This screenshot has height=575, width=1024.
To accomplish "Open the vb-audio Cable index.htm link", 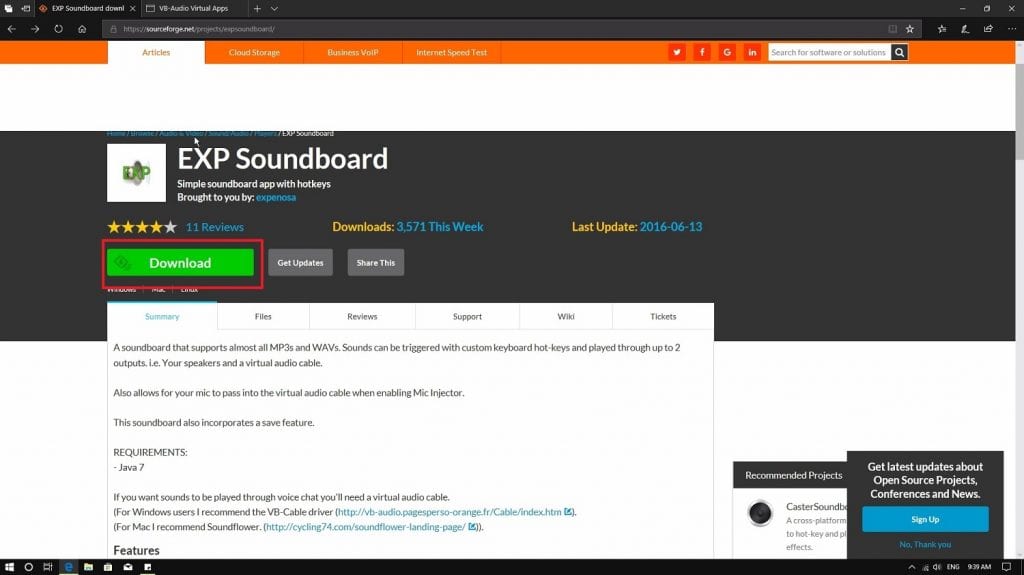I will click(450, 512).
